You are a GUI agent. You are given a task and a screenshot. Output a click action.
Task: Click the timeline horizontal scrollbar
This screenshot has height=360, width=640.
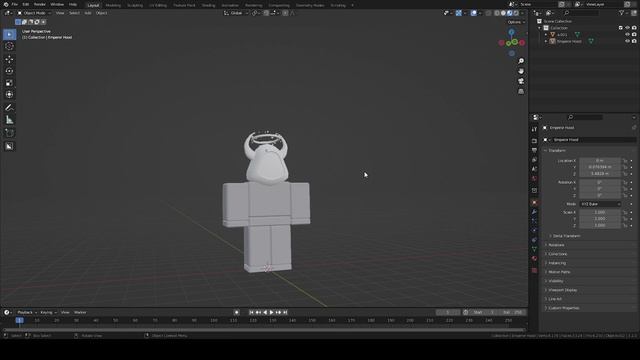[264, 329]
